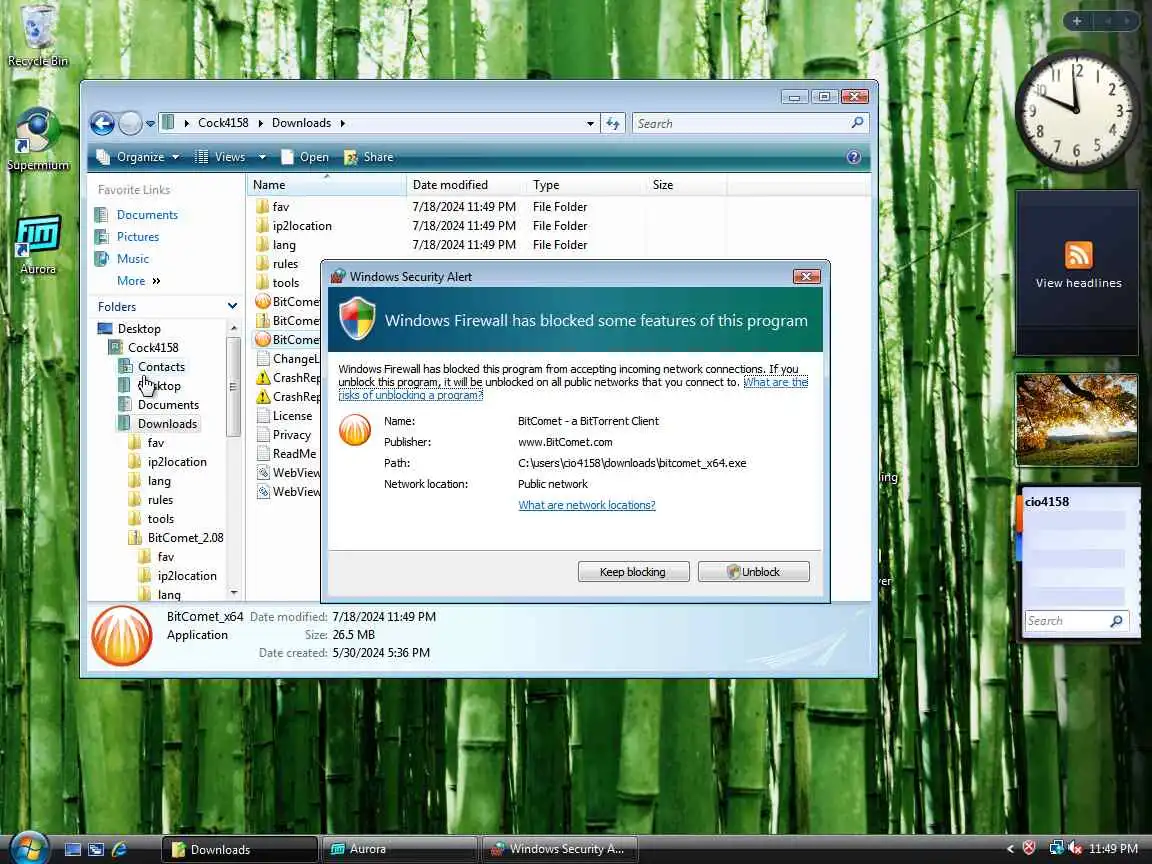Select the fav folder in file list
Screen dimensions: 1152x864
click(x=281, y=207)
